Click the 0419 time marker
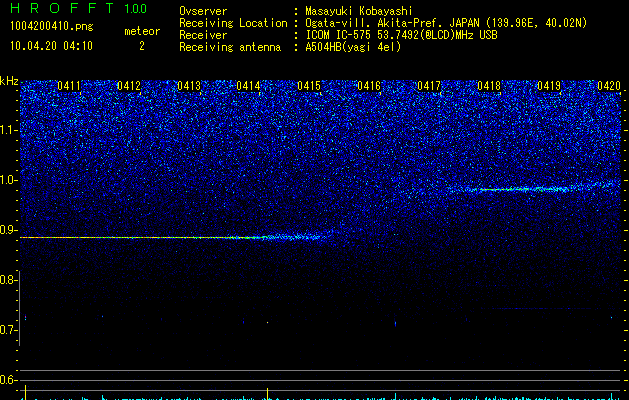 coord(549,86)
